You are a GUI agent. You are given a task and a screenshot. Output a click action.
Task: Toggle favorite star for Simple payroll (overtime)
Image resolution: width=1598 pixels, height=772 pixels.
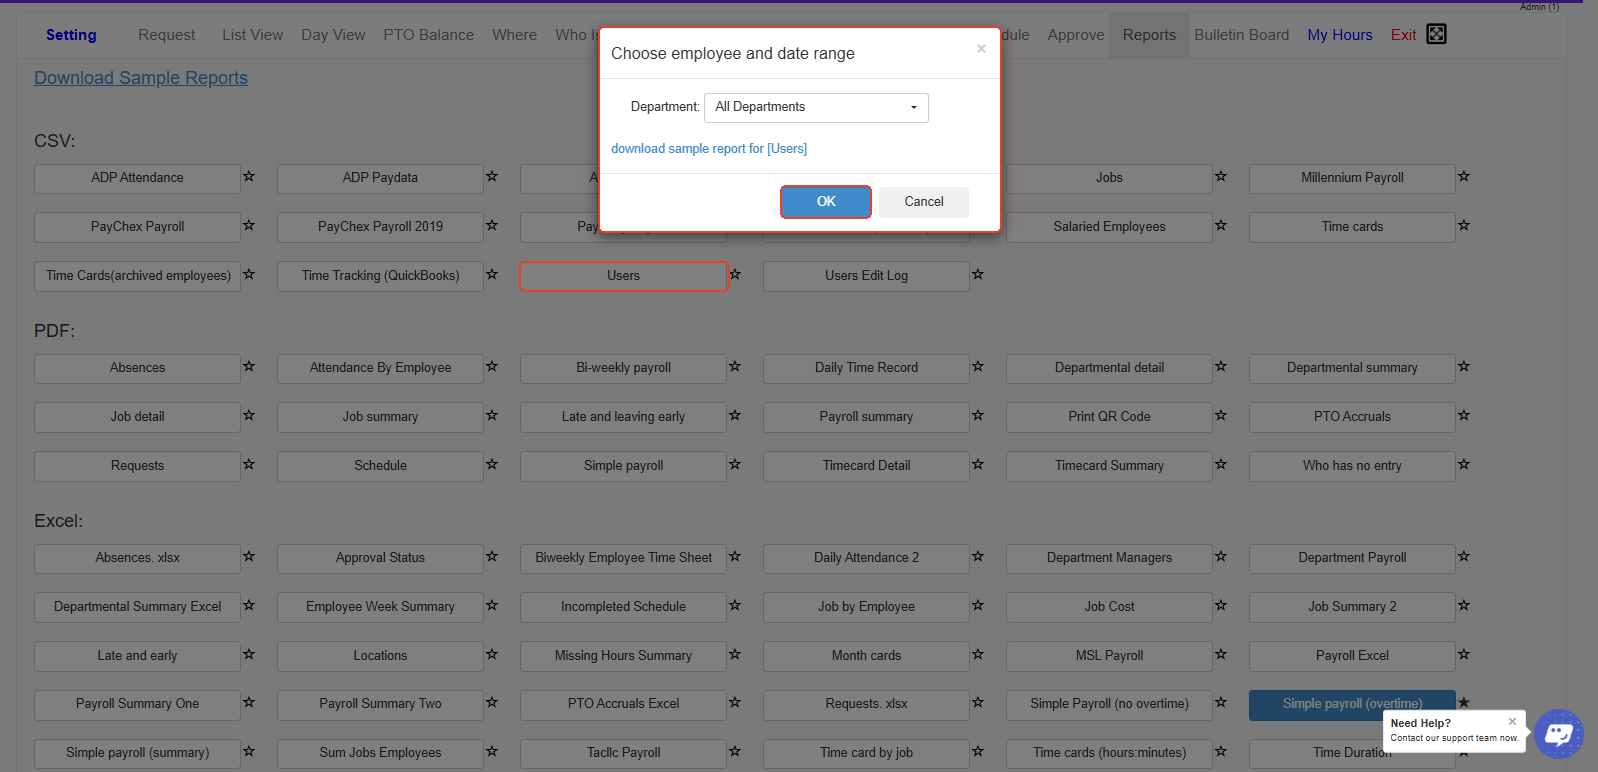pos(1464,703)
